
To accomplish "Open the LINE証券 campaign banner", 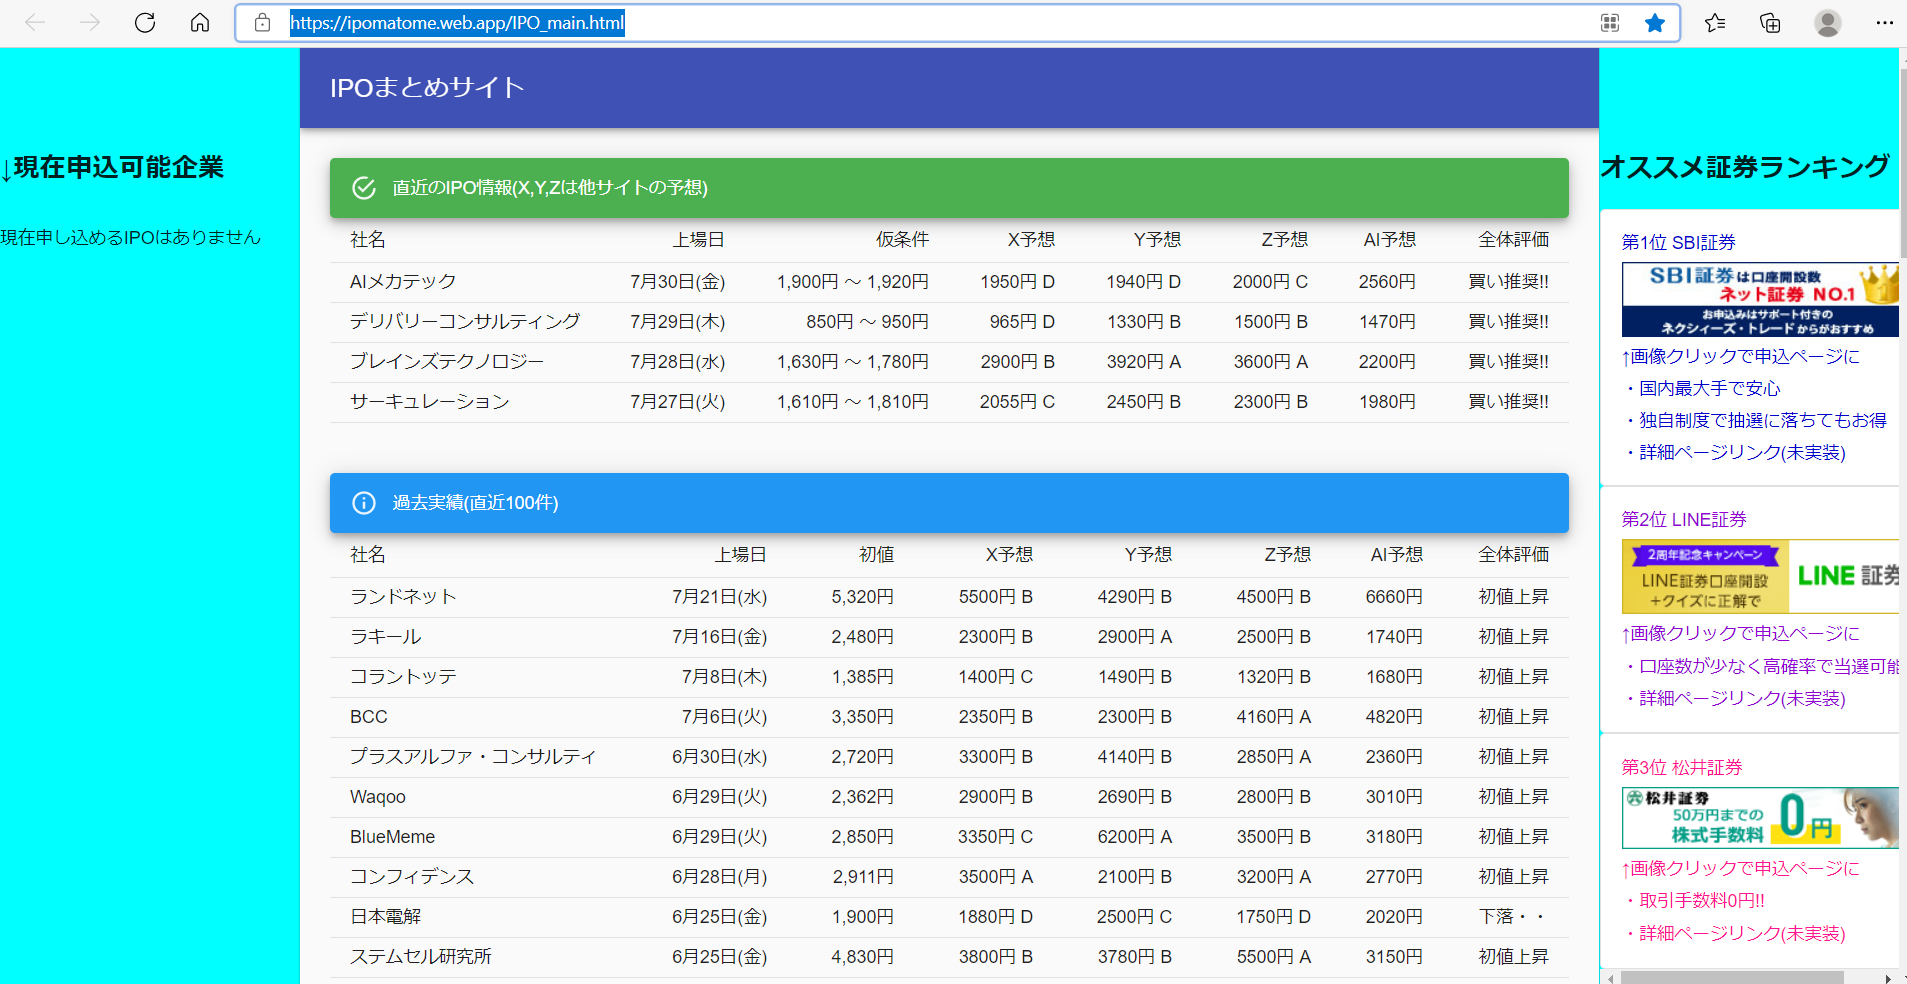I will coord(1759,576).
